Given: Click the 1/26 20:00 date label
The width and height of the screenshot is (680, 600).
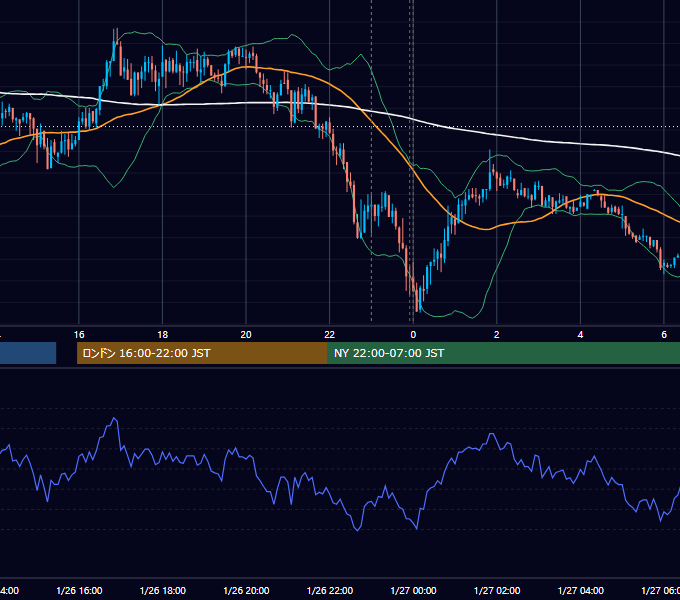Looking at the screenshot, I should tap(246, 590).
